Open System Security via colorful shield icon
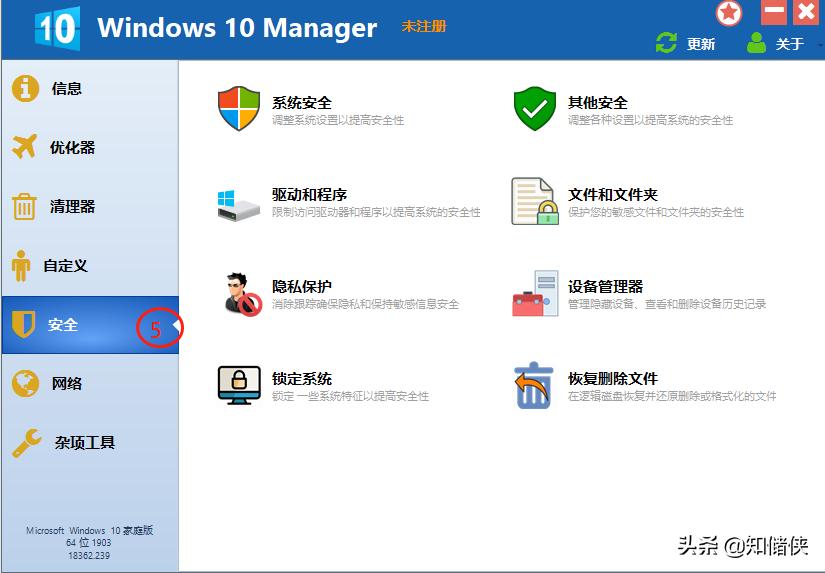825x573 pixels. click(x=239, y=108)
